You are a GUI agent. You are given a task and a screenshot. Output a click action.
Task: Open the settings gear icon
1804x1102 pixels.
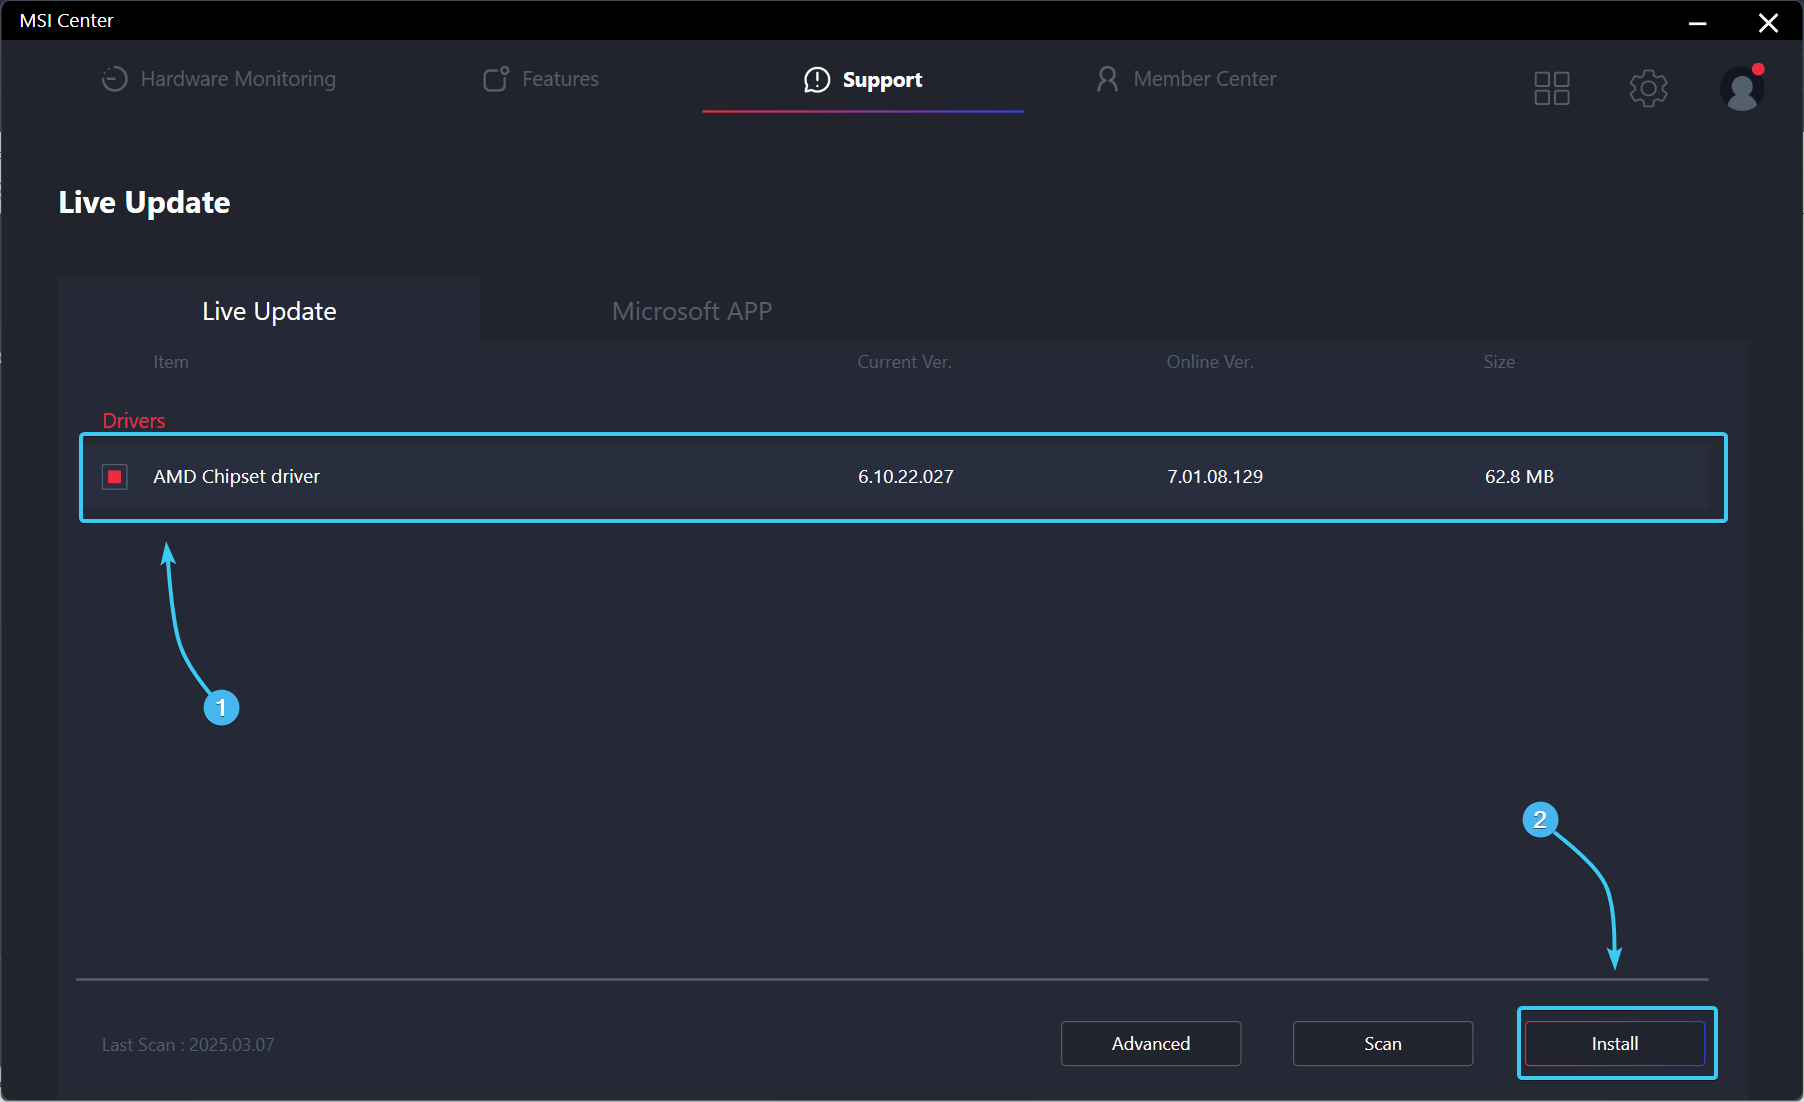pos(1648,88)
